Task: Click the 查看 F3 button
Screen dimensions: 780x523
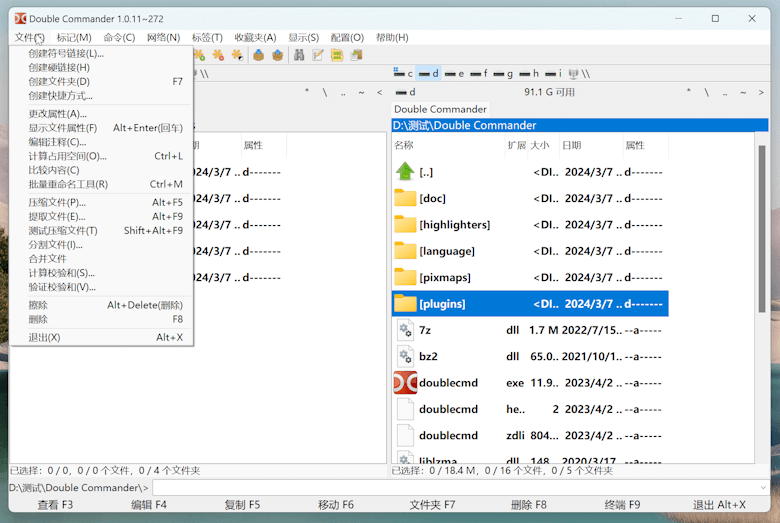Action: pyautogui.click(x=55, y=505)
